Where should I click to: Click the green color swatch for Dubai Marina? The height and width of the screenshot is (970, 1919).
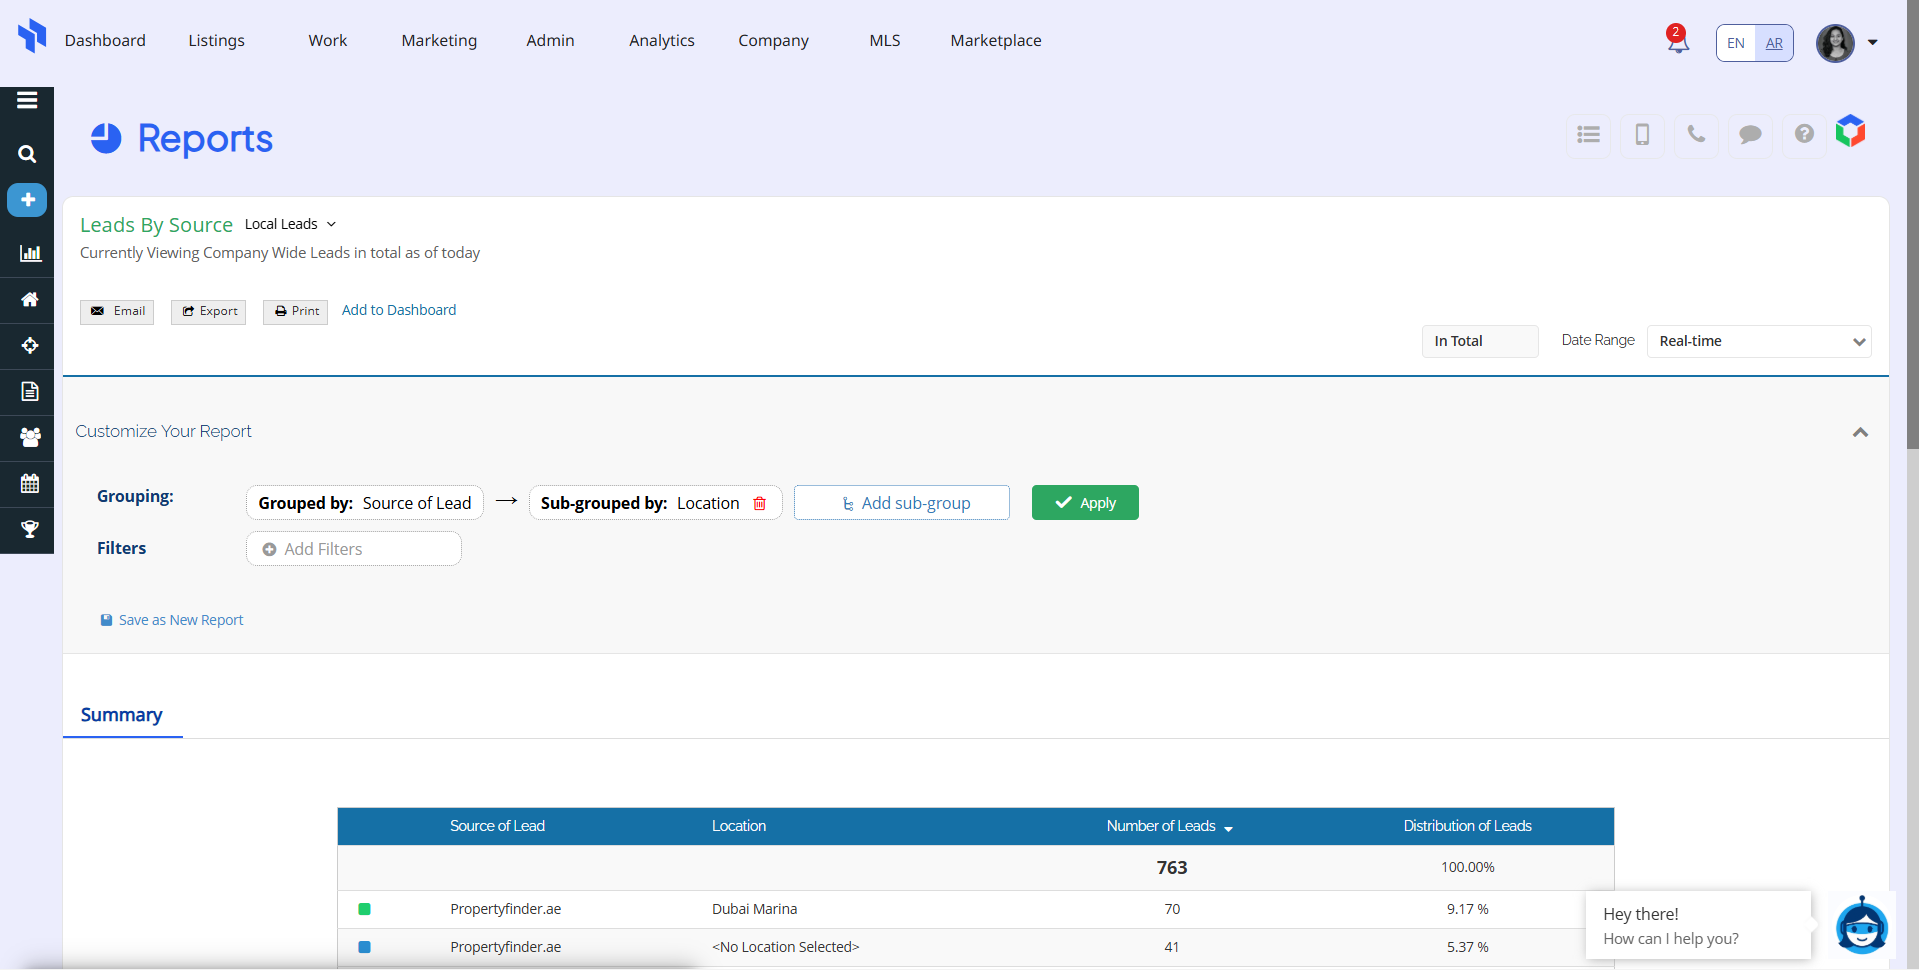click(364, 909)
